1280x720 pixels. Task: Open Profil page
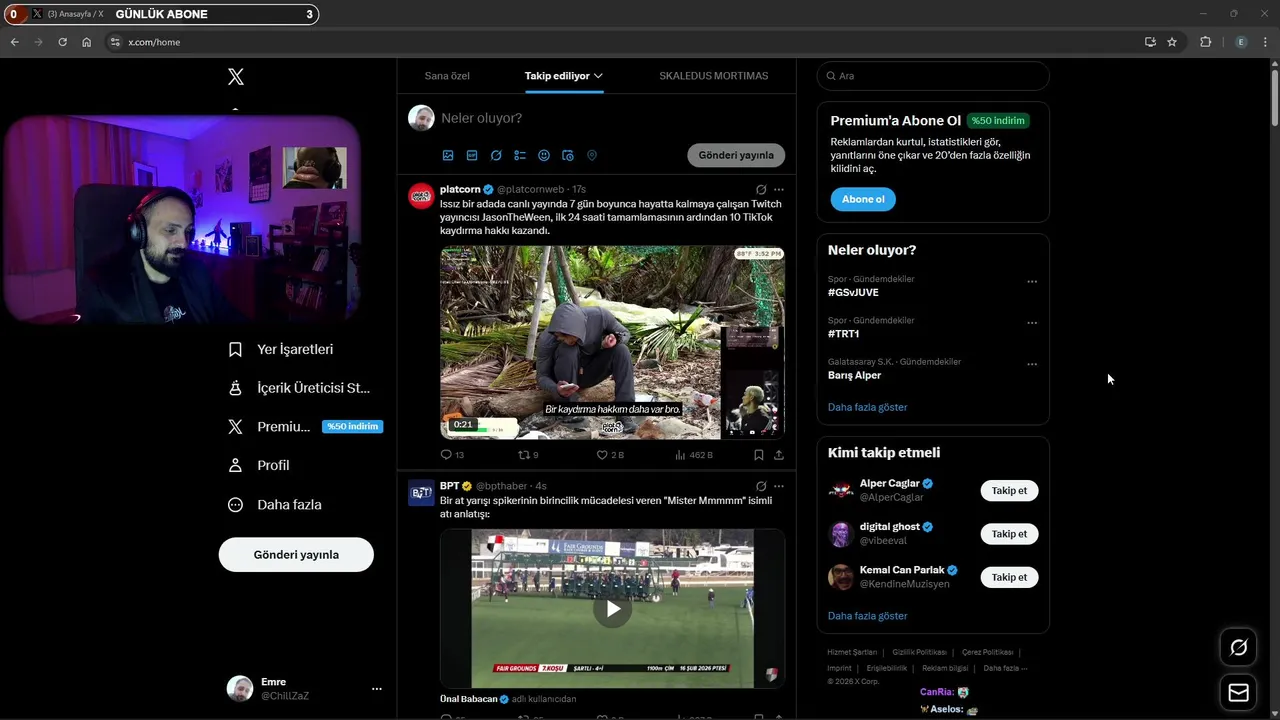(x=259, y=465)
